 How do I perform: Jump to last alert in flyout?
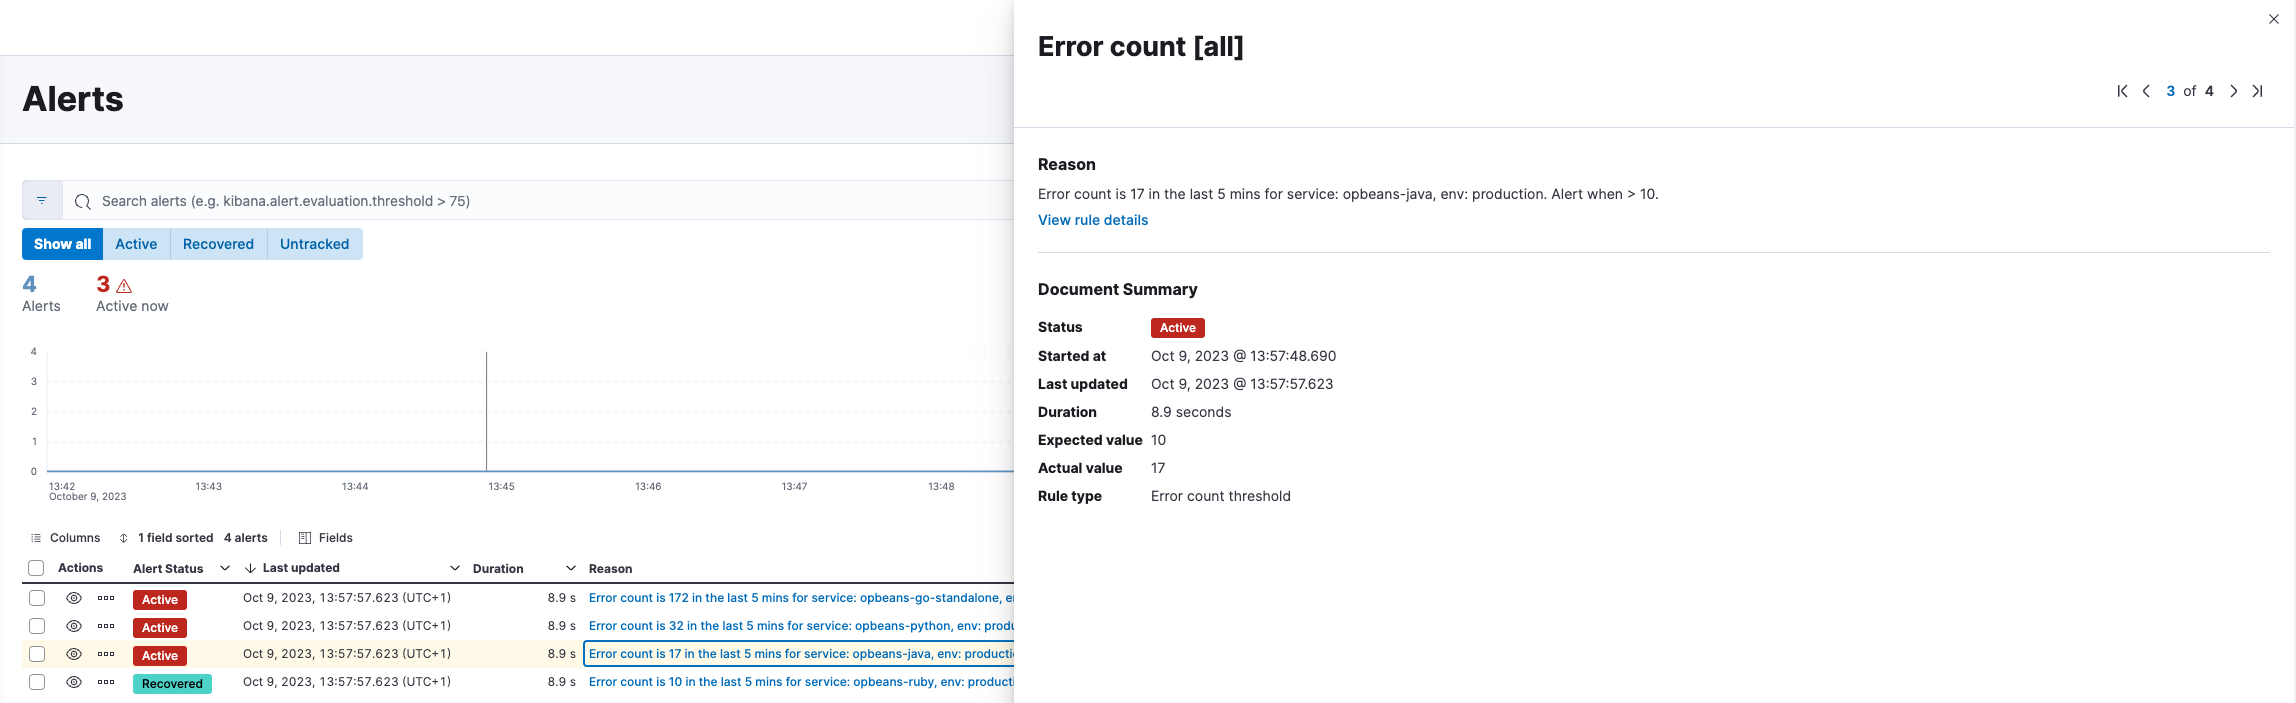click(x=2257, y=91)
